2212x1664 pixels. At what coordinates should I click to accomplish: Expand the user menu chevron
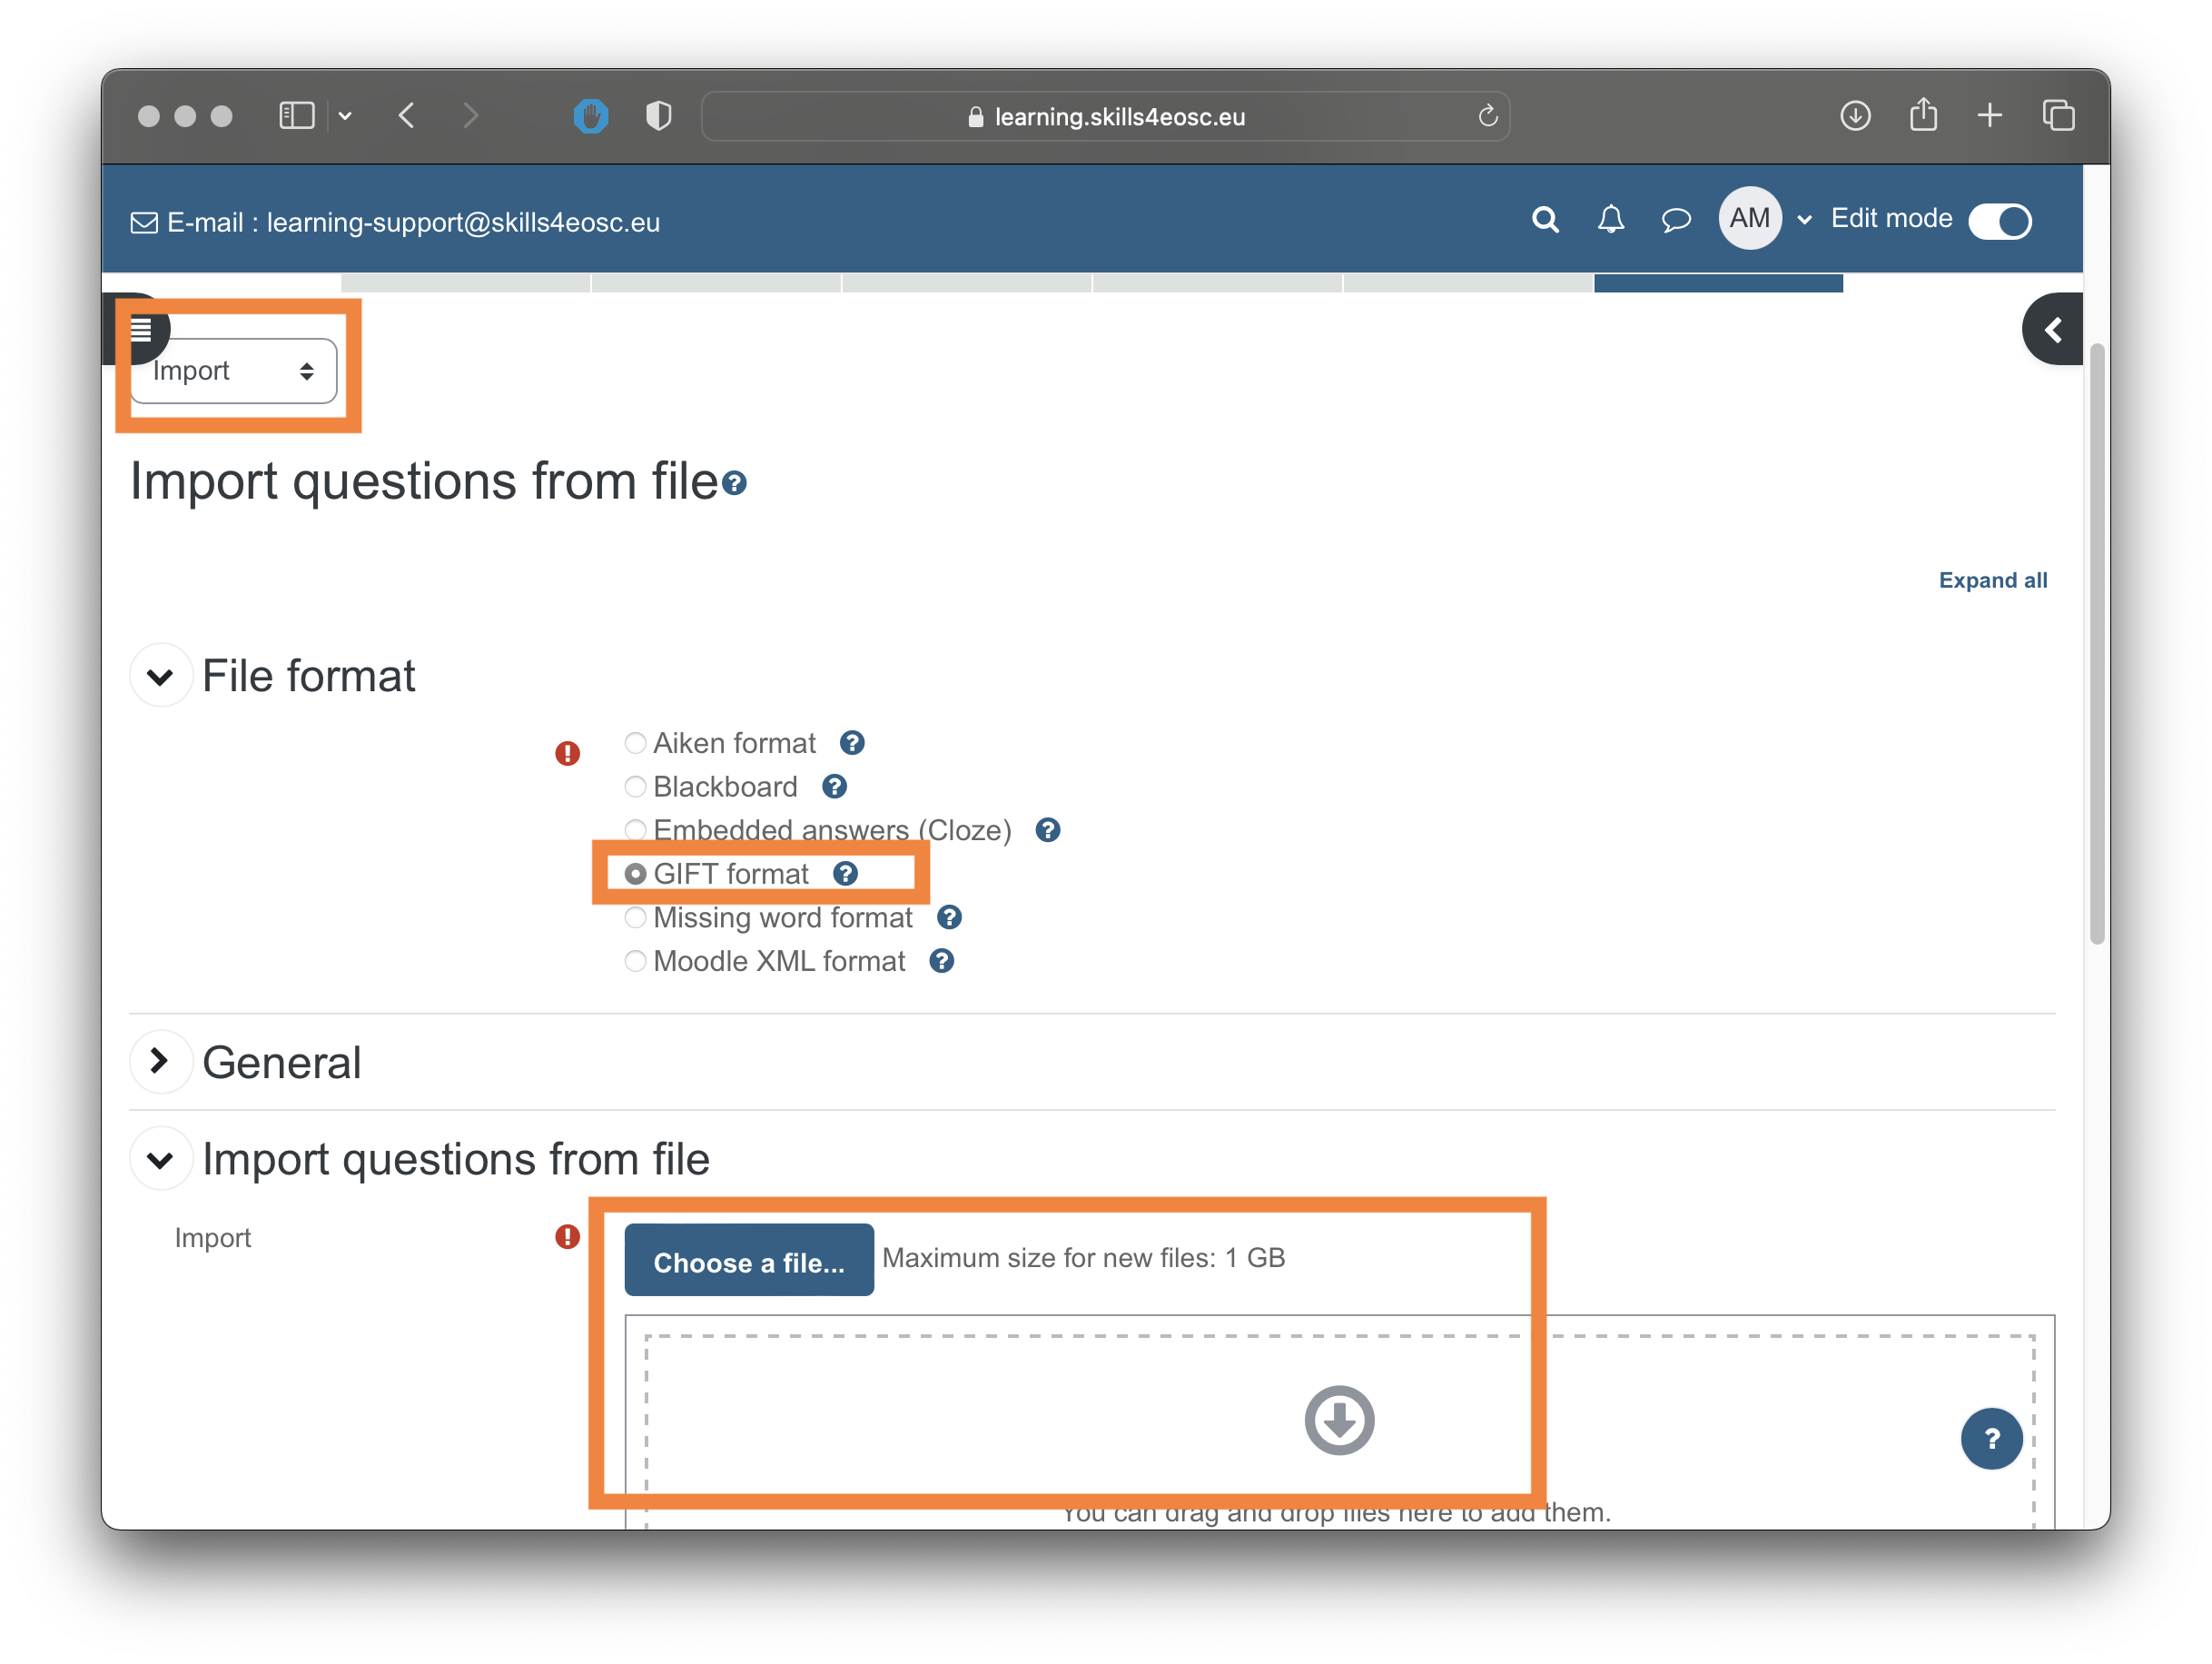coord(1804,220)
